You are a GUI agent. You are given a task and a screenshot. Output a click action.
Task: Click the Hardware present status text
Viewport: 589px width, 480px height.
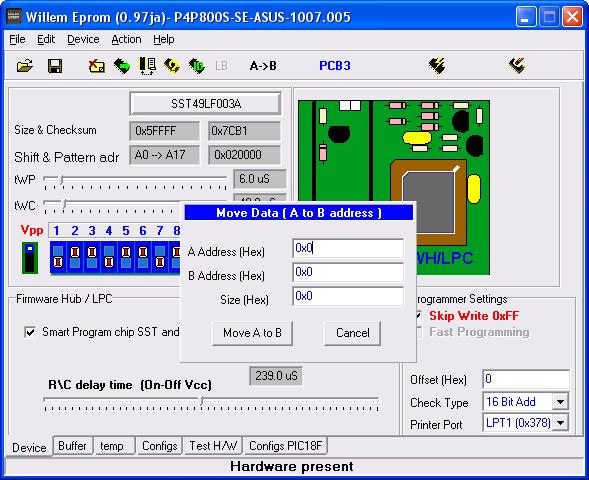coord(291,466)
